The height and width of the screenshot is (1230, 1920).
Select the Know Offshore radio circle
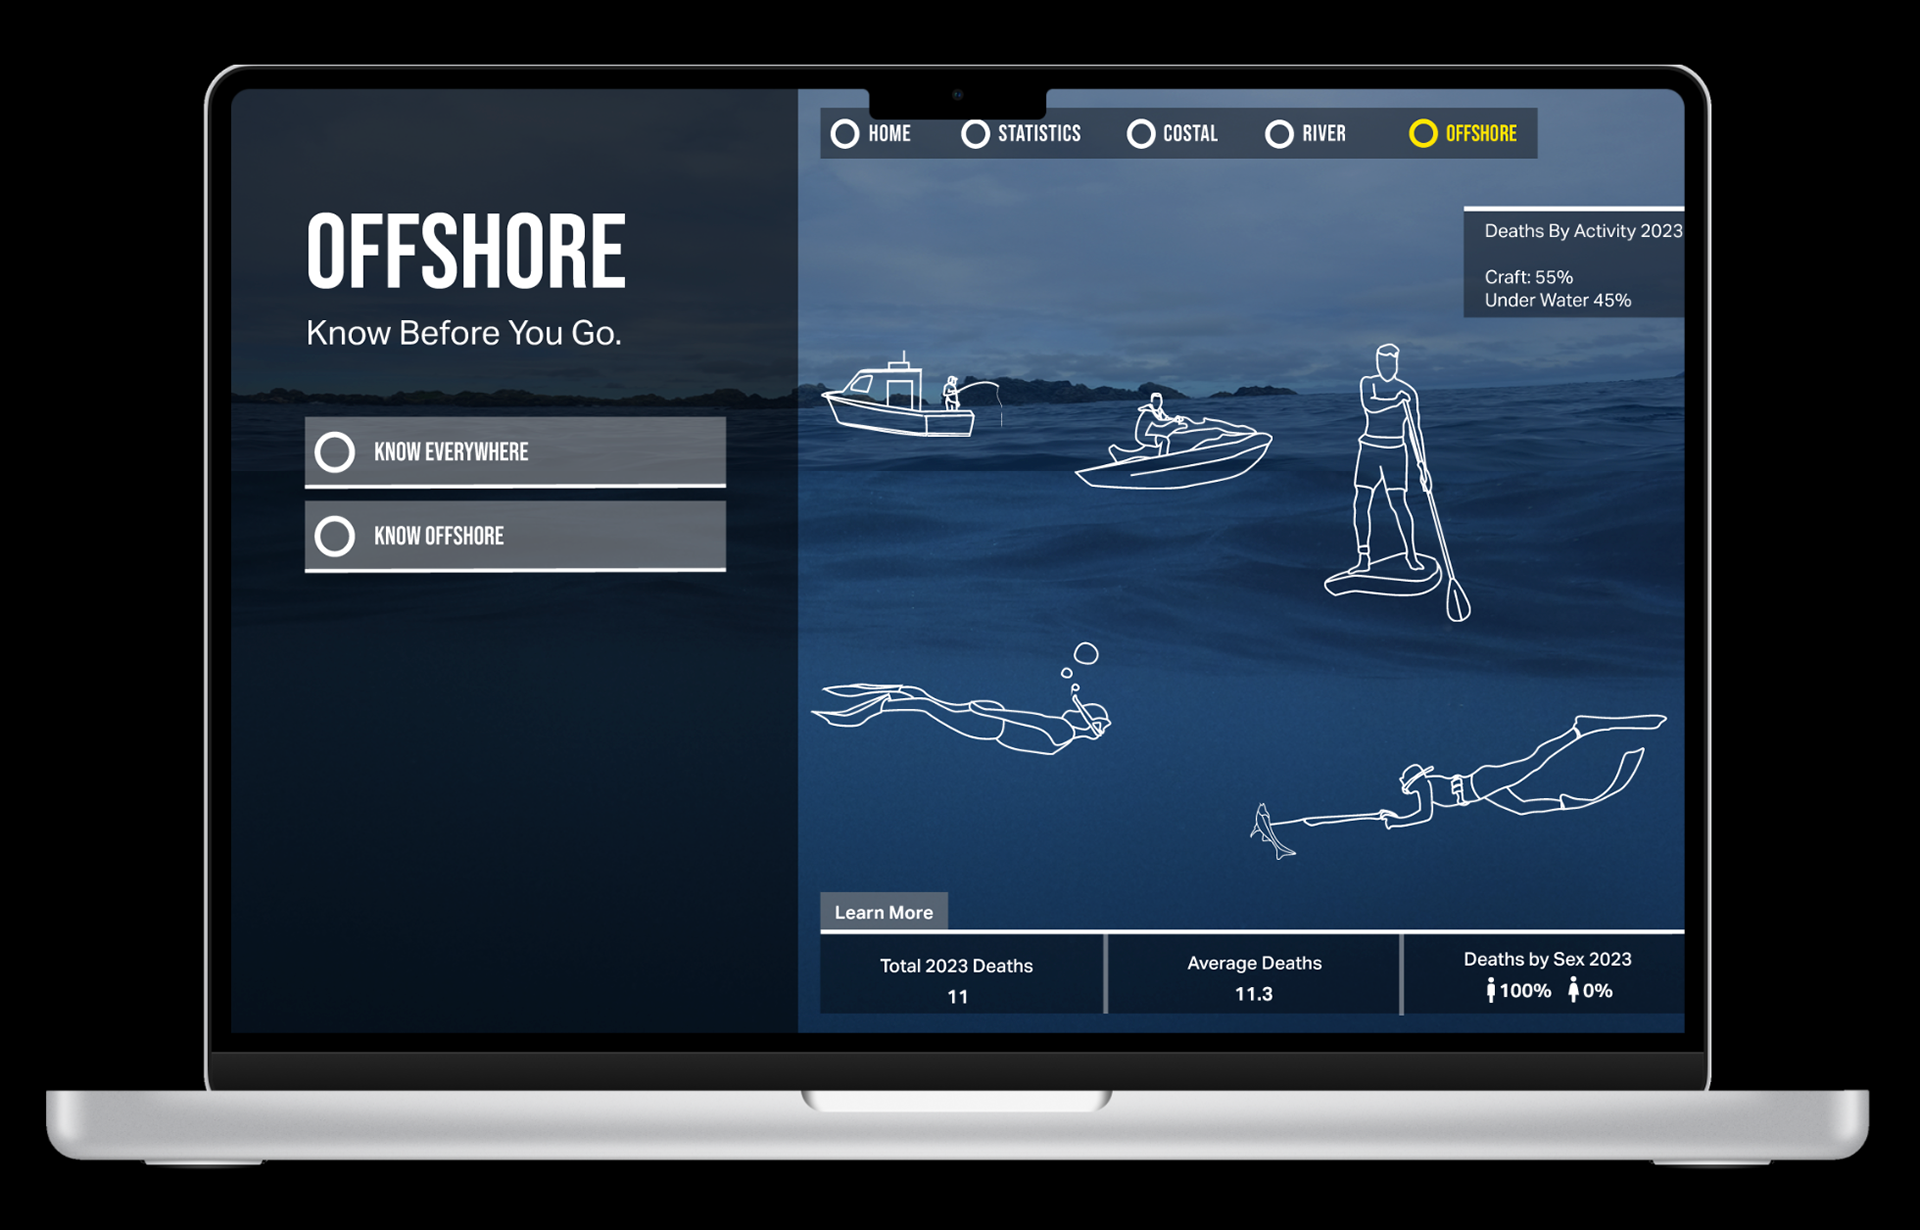tap(335, 536)
